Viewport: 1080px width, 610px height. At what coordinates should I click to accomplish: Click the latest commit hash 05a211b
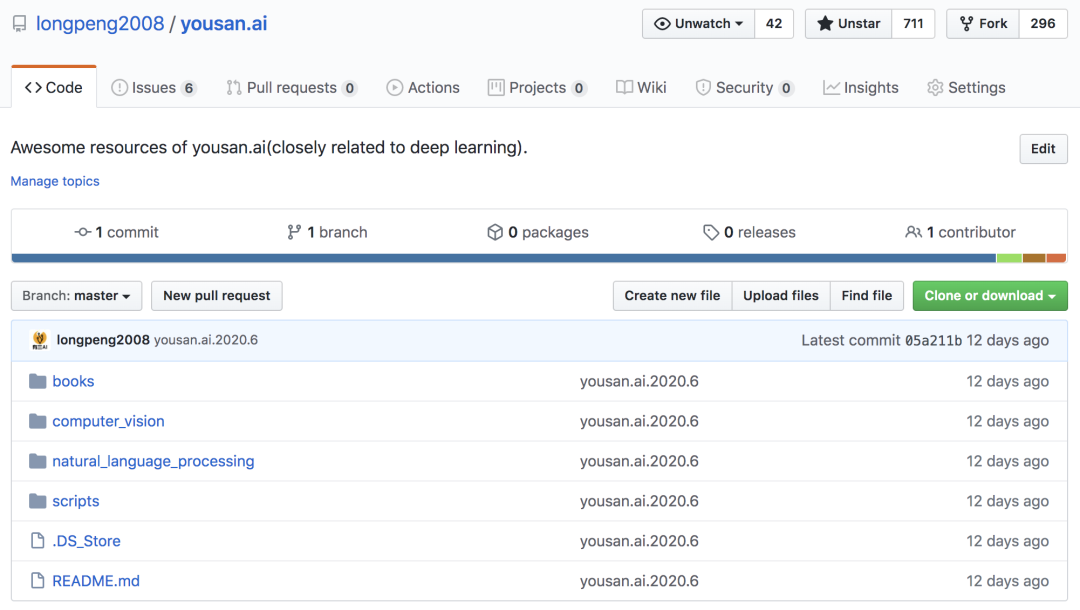pos(933,340)
